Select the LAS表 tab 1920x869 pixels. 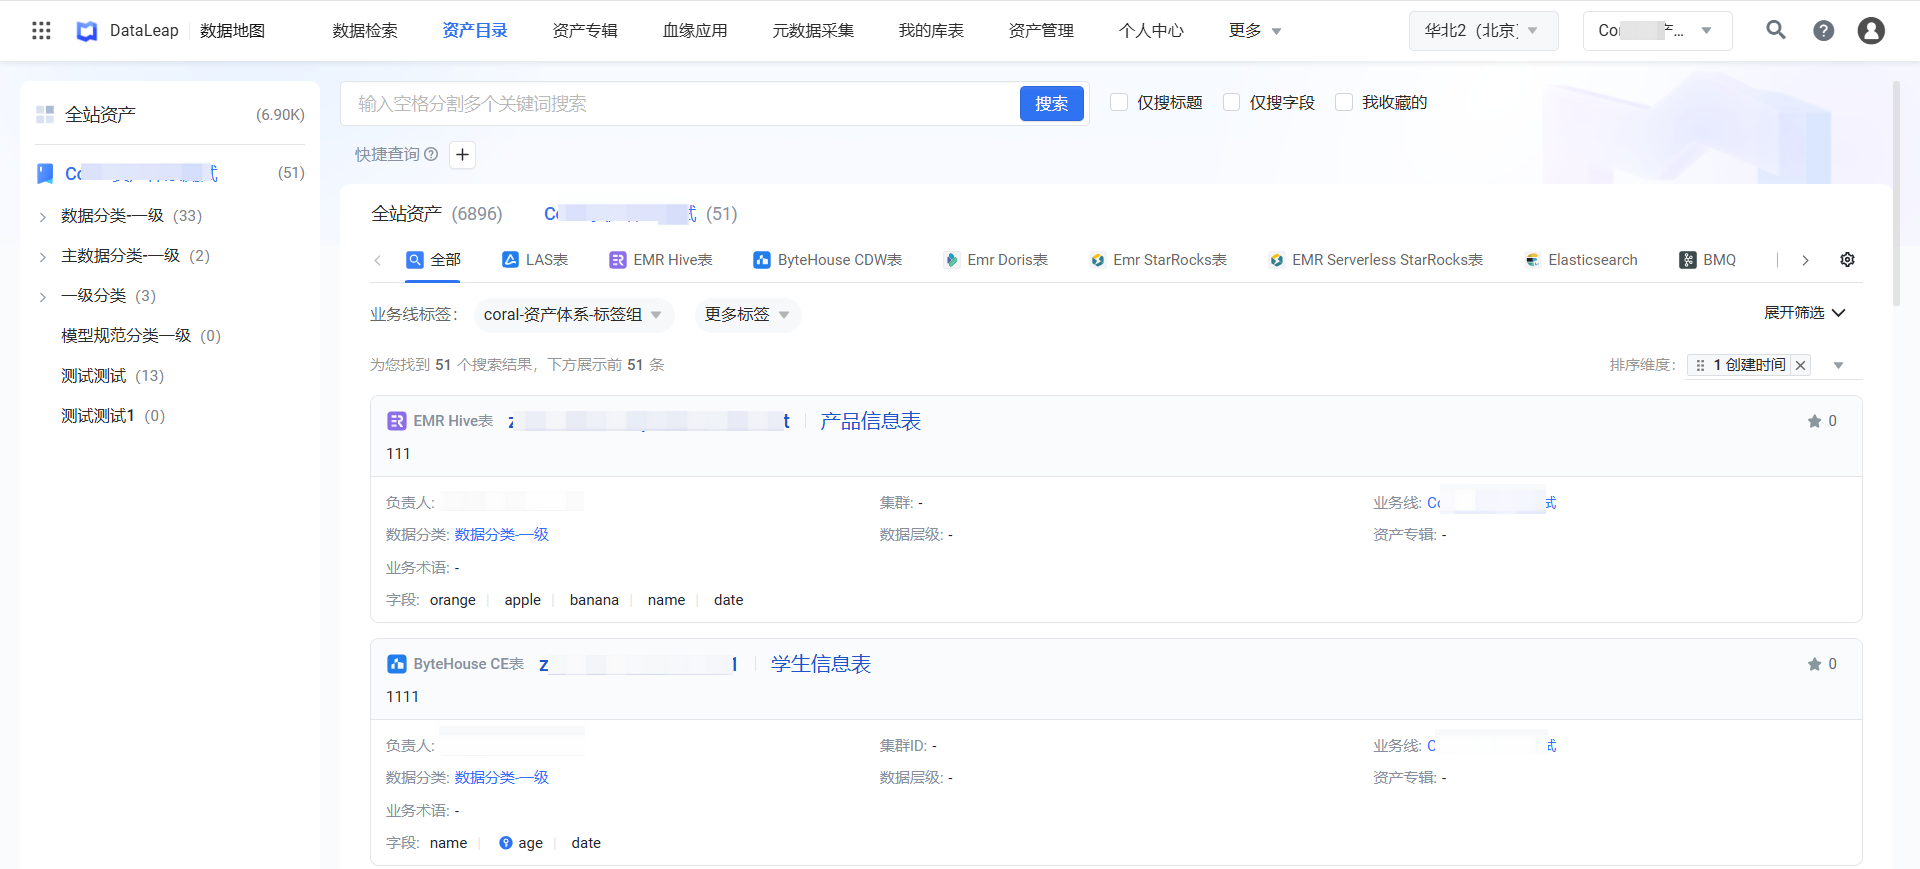[x=535, y=260]
